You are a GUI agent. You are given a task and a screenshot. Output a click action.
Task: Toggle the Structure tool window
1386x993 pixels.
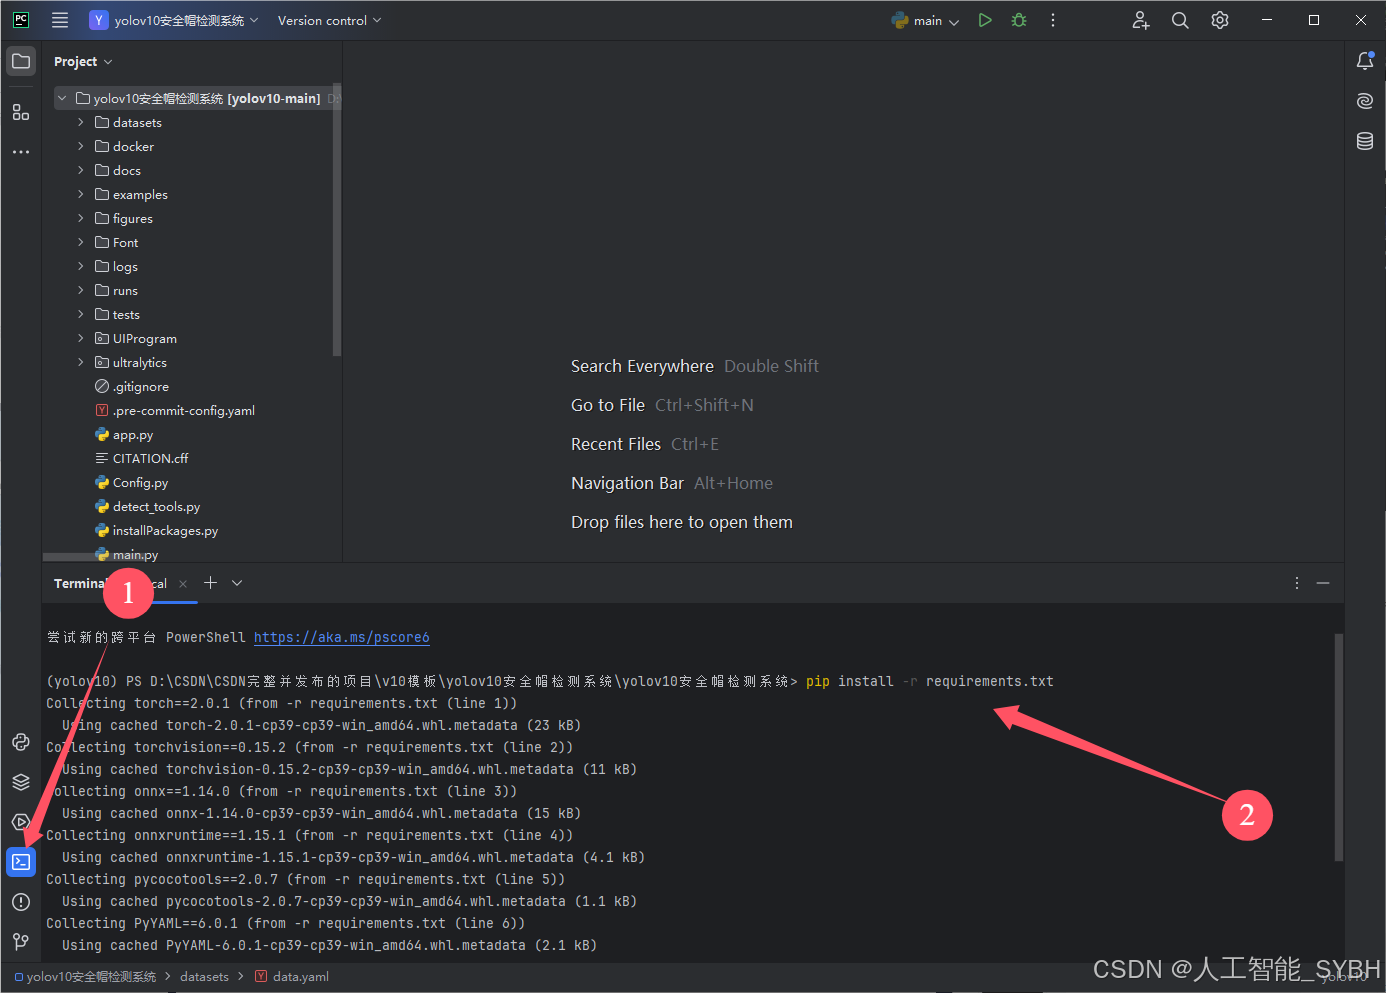pyautogui.click(x=21, y=112)
